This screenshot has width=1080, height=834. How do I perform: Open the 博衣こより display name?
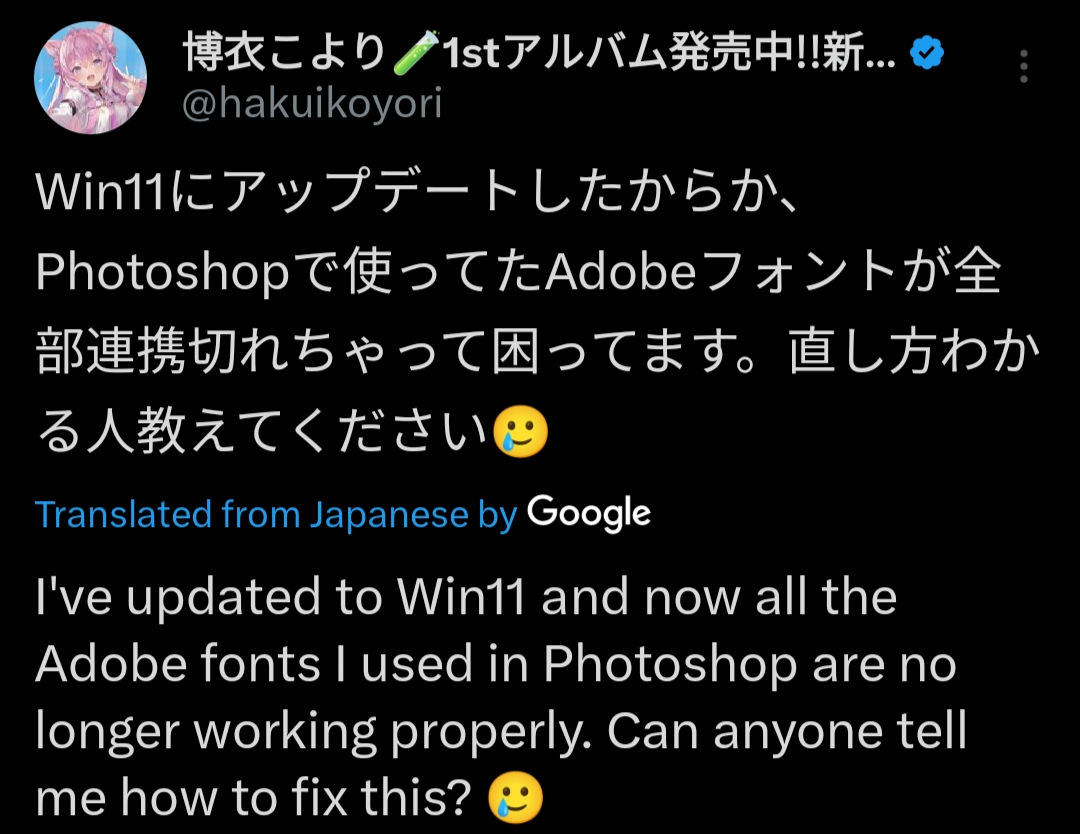point(284,53)
